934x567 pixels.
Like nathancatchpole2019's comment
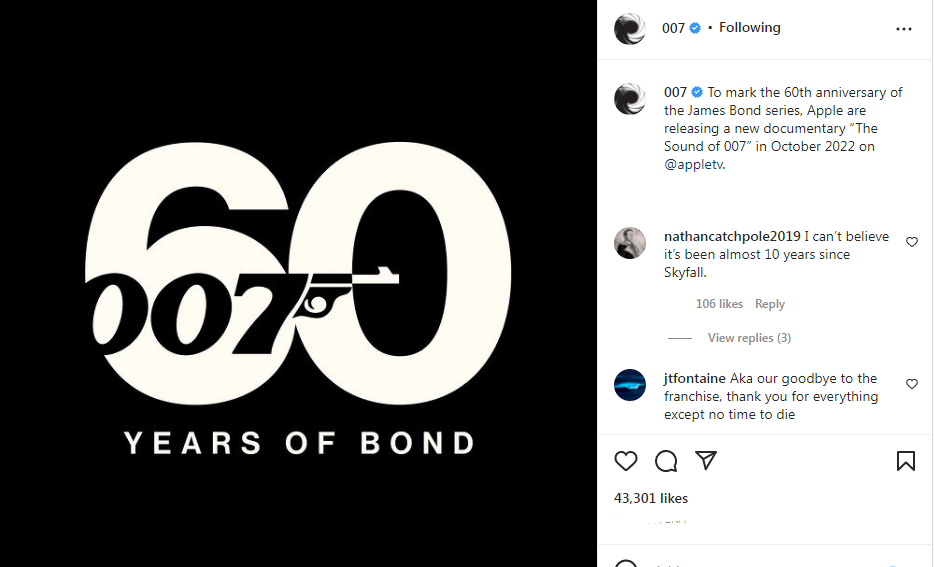click(912, 242)
